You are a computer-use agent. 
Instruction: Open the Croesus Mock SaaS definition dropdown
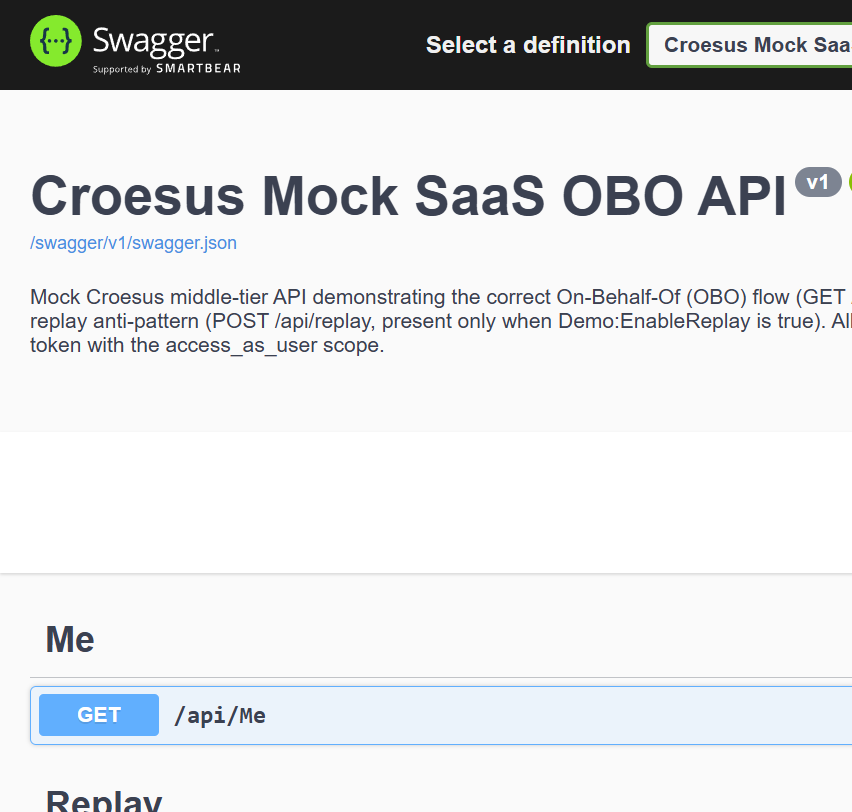(x=750, y=45)
